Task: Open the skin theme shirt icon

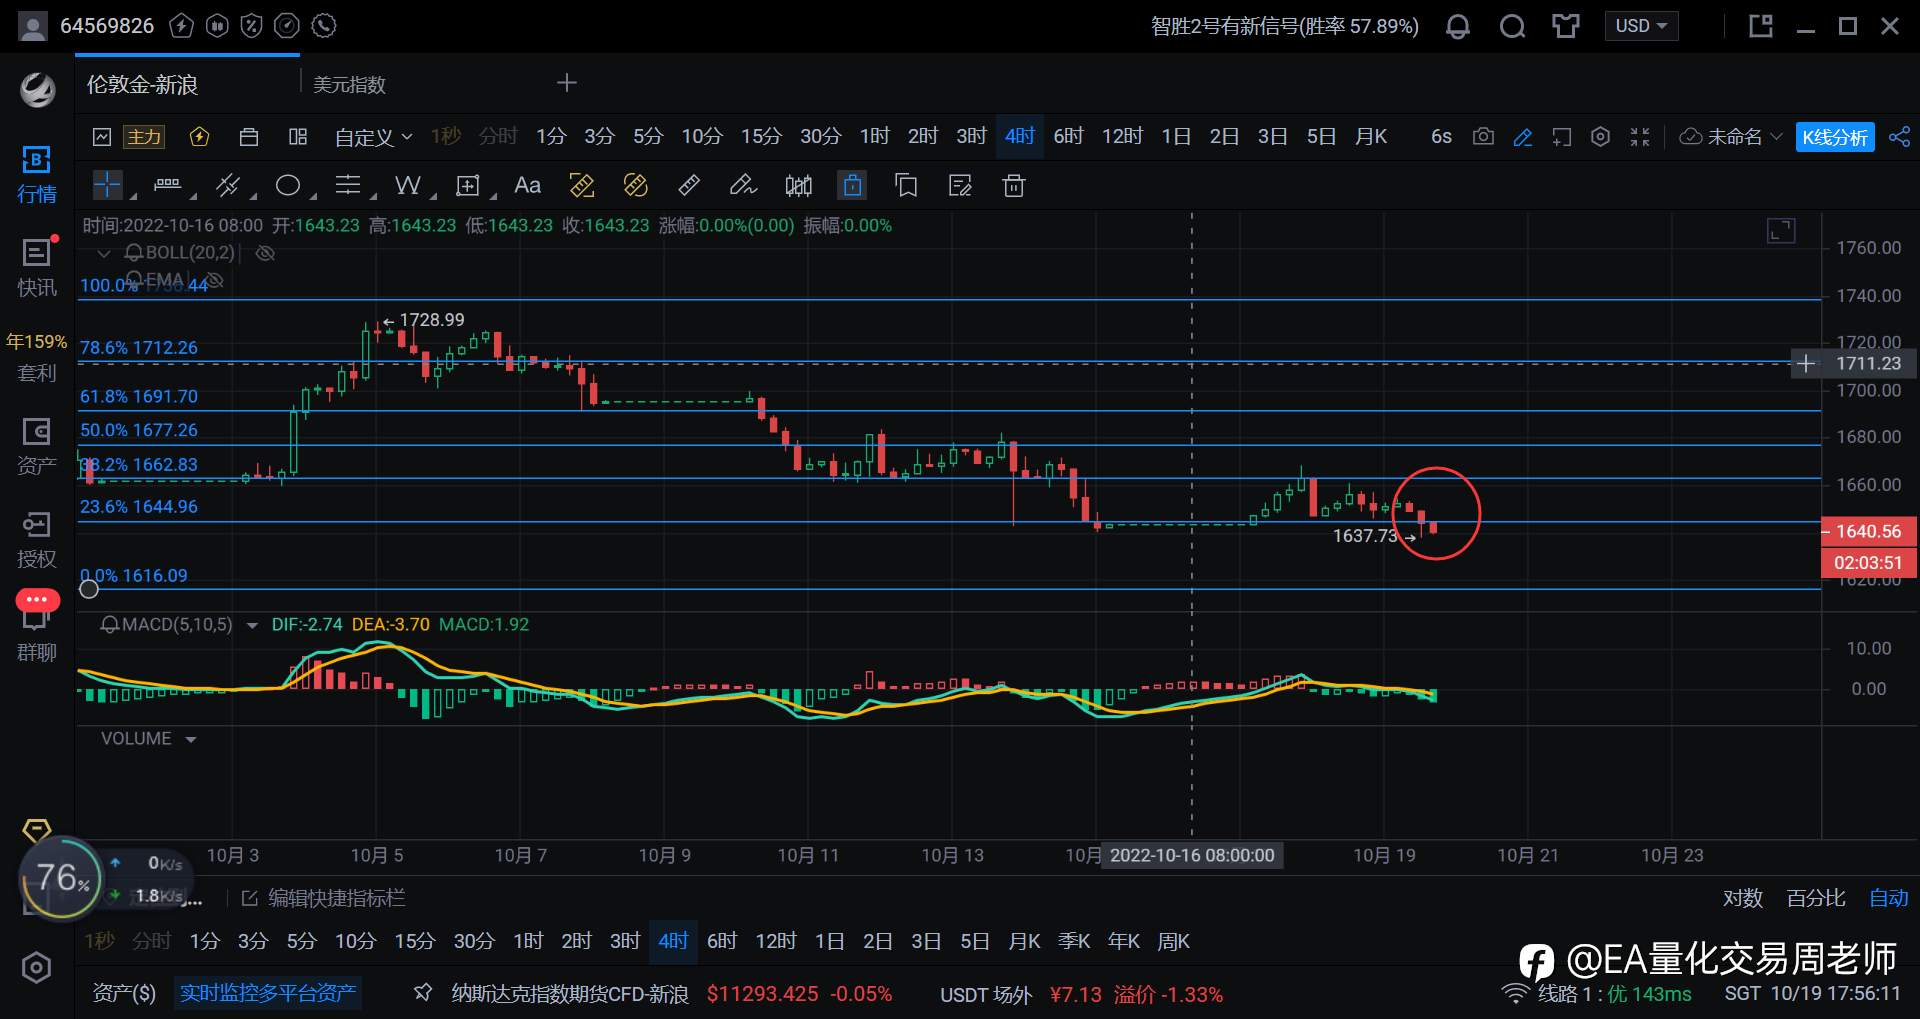Action: [1566, 26]
